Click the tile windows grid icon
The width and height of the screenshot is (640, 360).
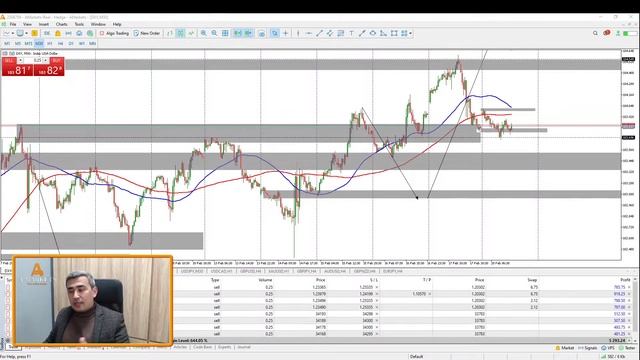(225, 33)
